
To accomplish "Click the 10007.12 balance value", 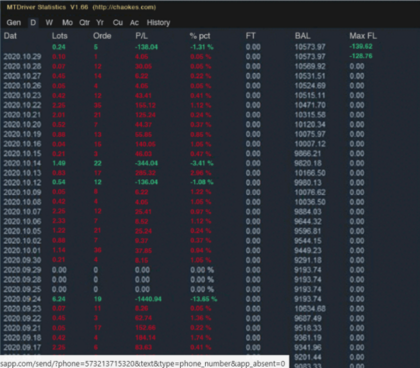I will (x=310, y=144).
